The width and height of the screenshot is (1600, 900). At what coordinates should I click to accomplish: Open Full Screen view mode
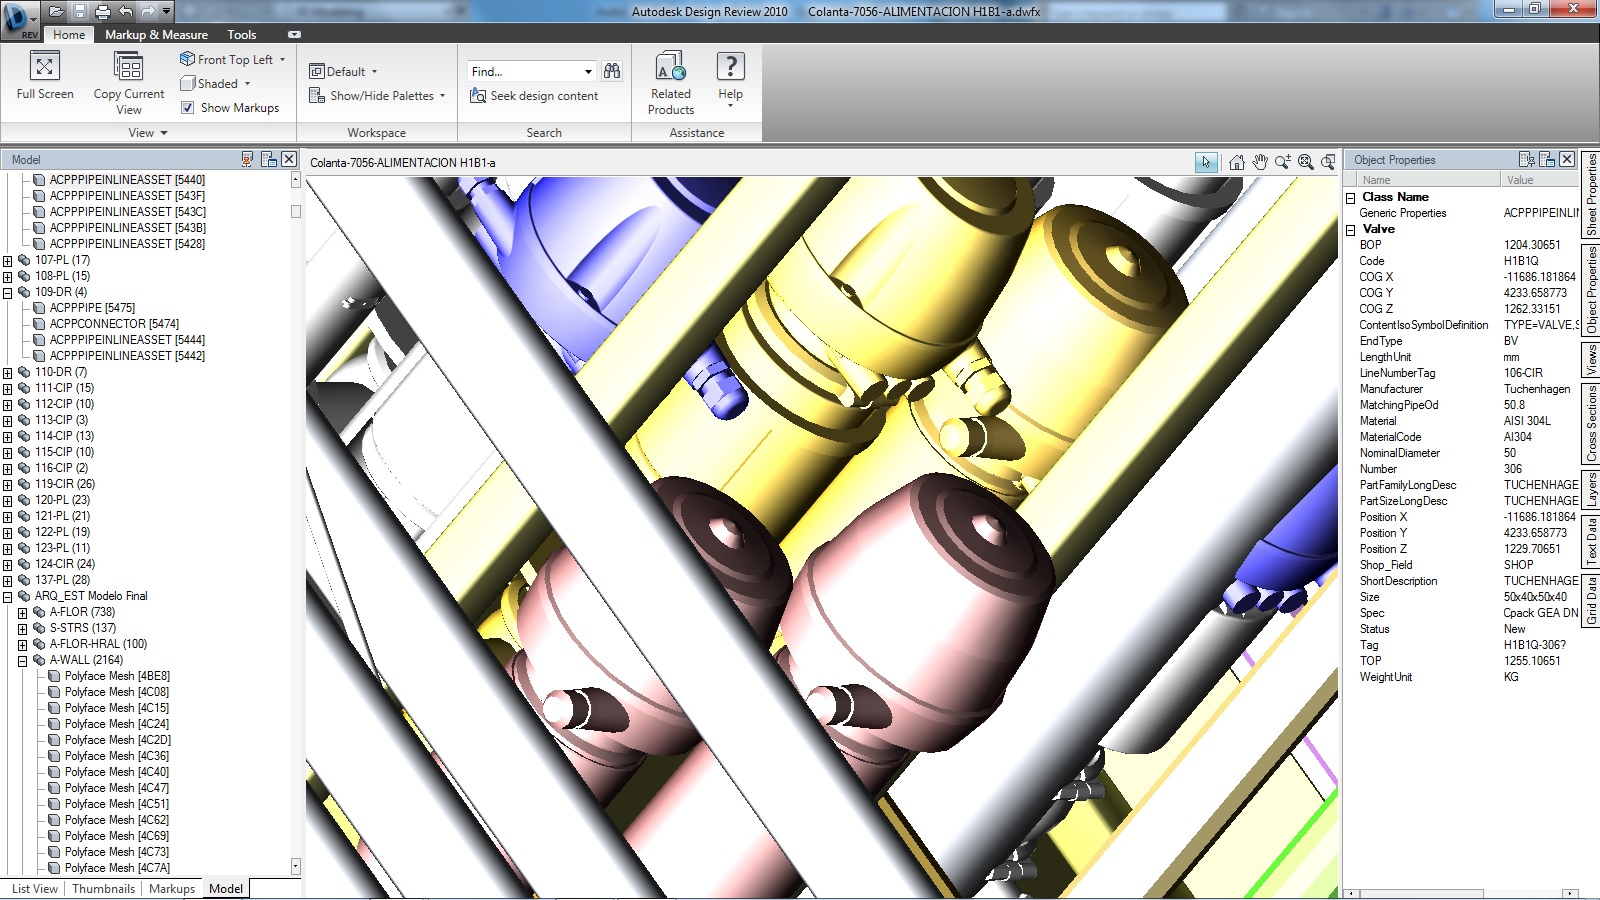42,80
